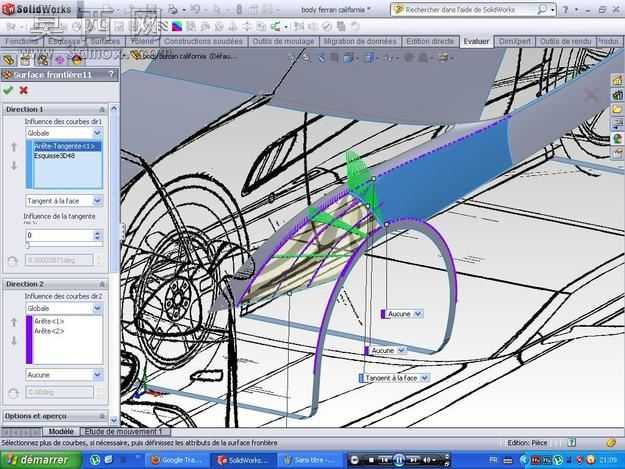The width and height of the screenshot is (625, 469).
Task: Open the File Explorer folder task pane icon
Action: tap(617, 109)
